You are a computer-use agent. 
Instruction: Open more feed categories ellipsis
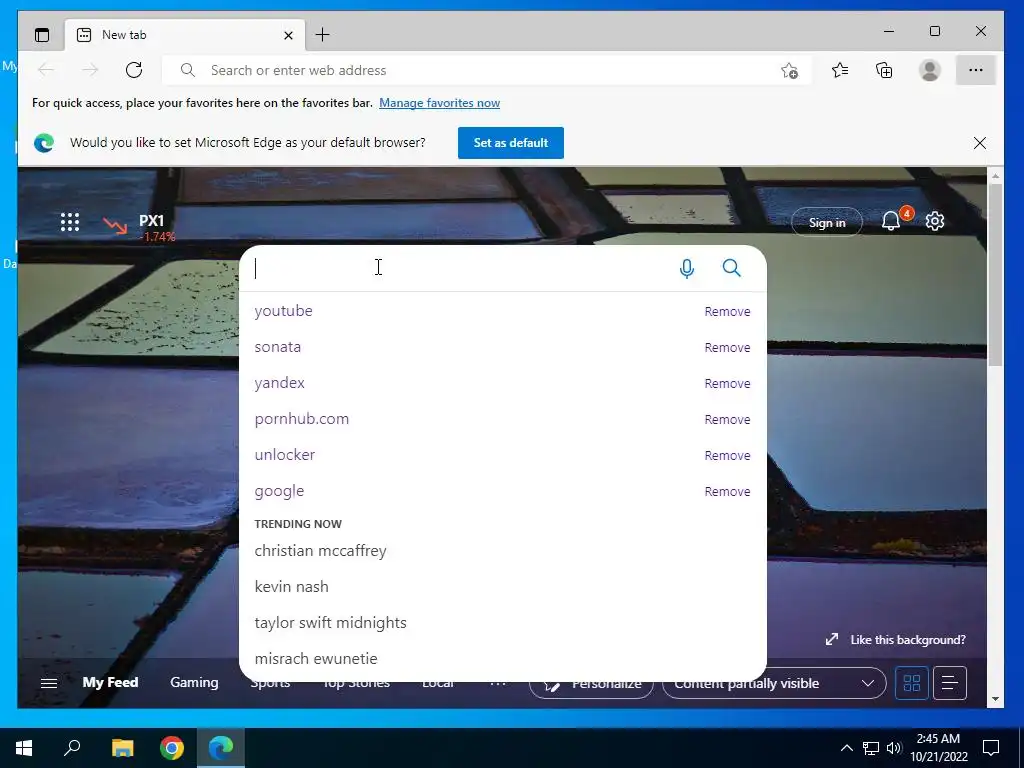(498, 683)
